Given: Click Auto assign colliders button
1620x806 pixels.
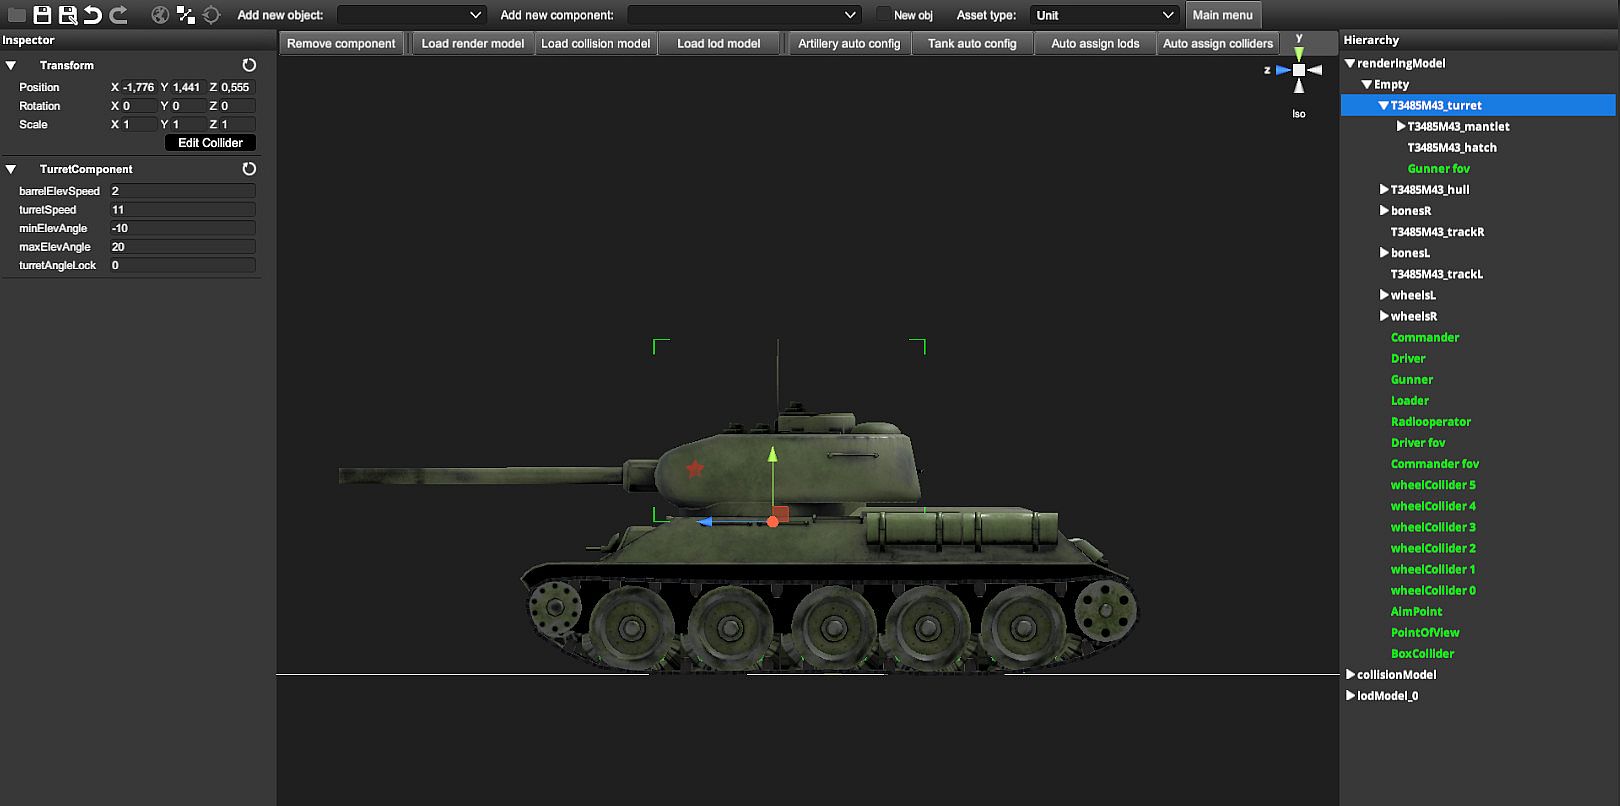Looking at the screenshot, I should (1218, 43).
